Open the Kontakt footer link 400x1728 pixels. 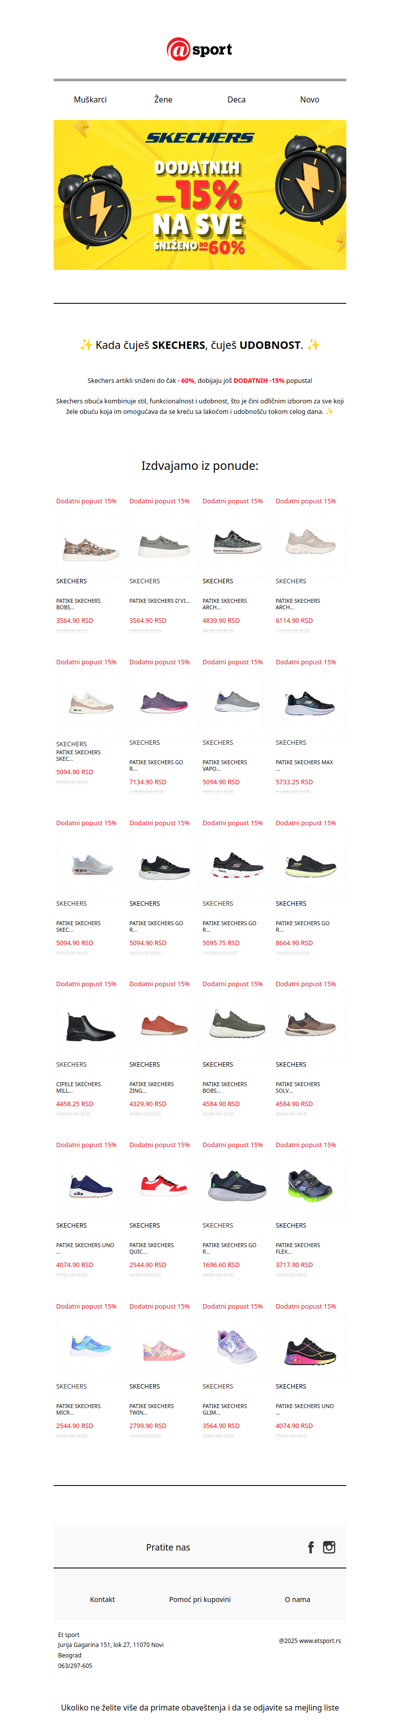[102, 1599]
